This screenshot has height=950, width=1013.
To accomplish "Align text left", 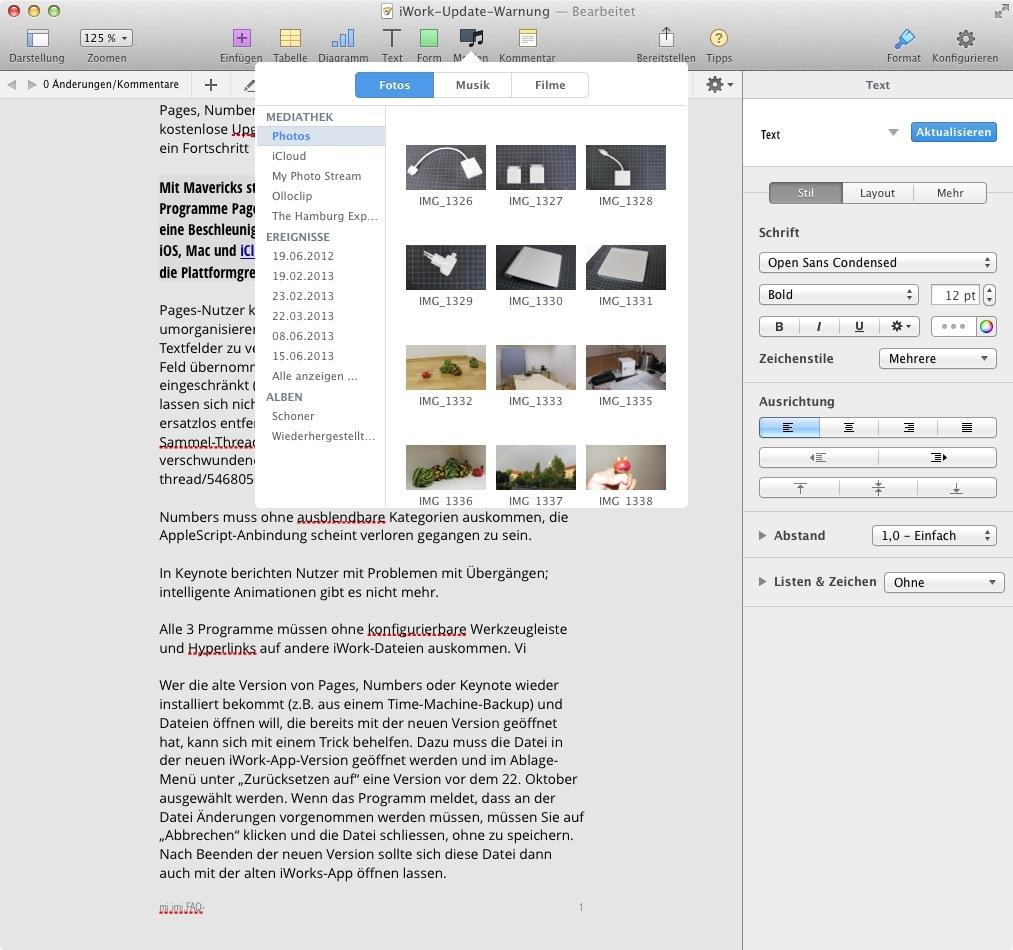I will 789,427.
